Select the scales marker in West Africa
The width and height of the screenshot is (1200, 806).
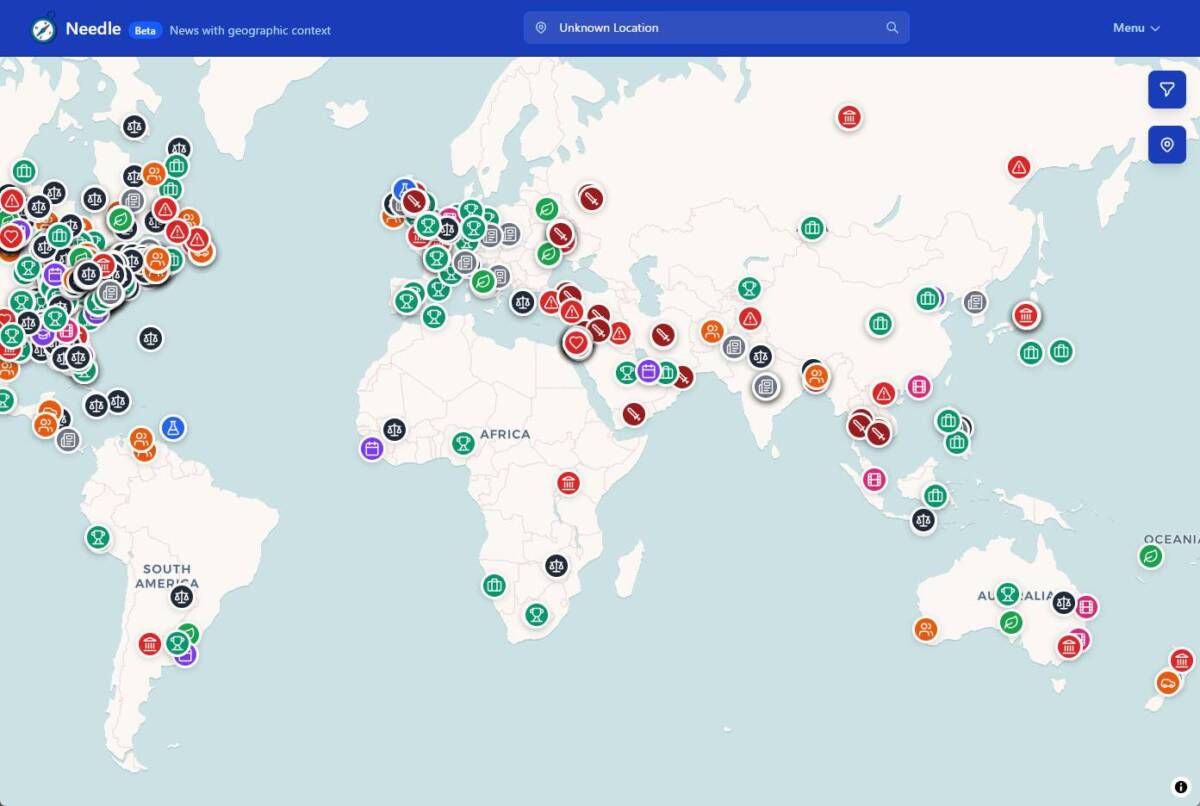point(395,430)
